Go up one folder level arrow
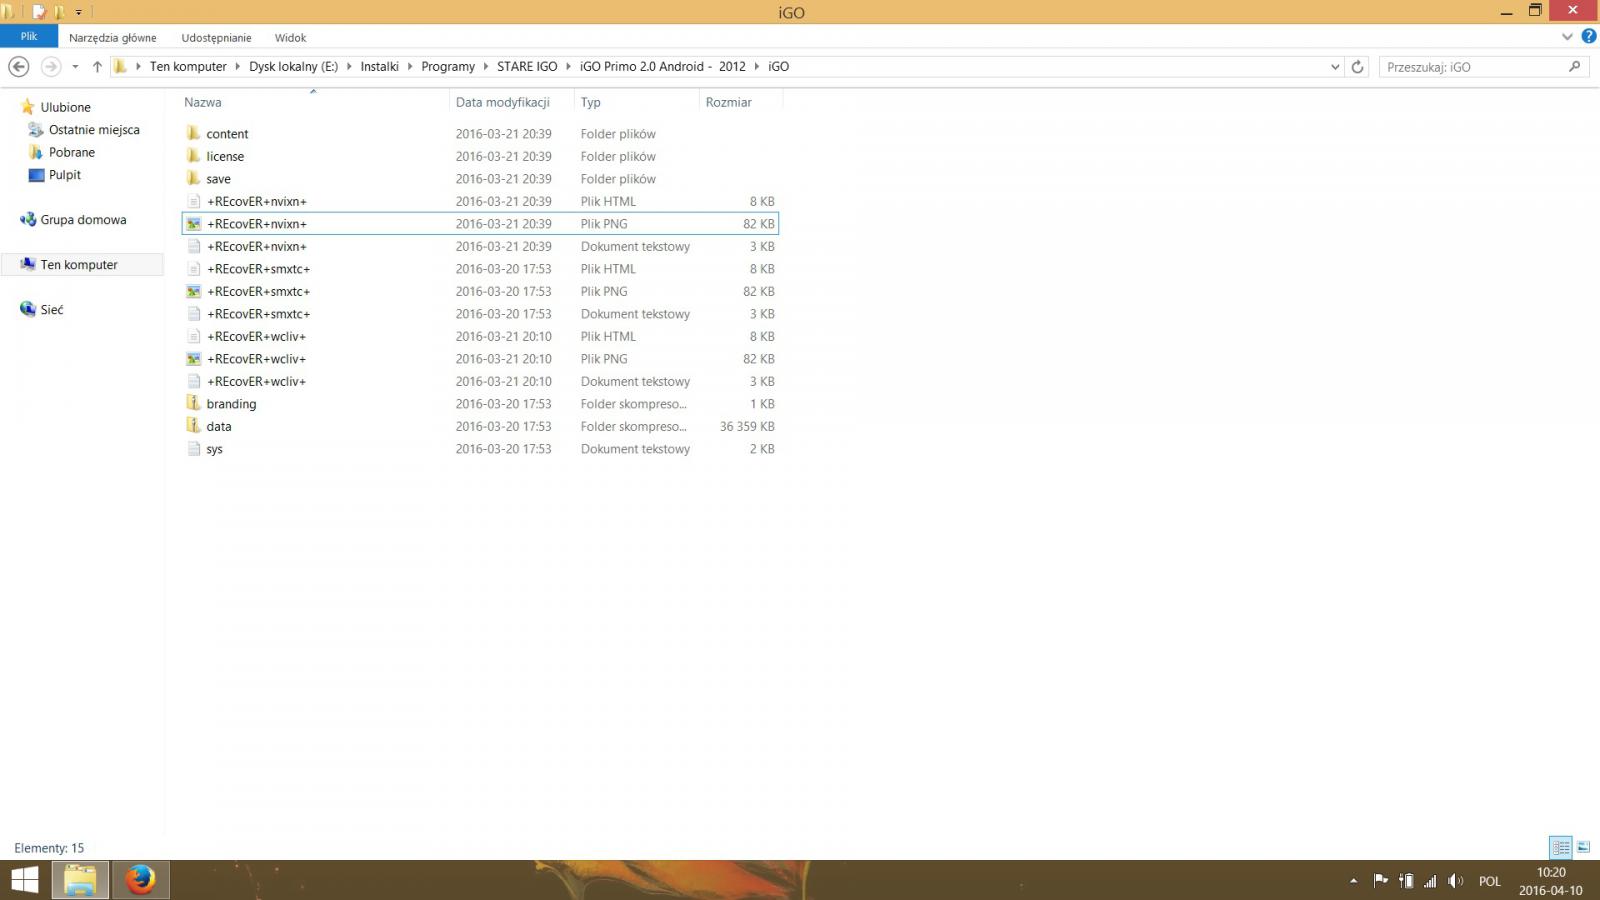Image resolution: width=1600 pixels, height=900 pixels. [97, 67]
